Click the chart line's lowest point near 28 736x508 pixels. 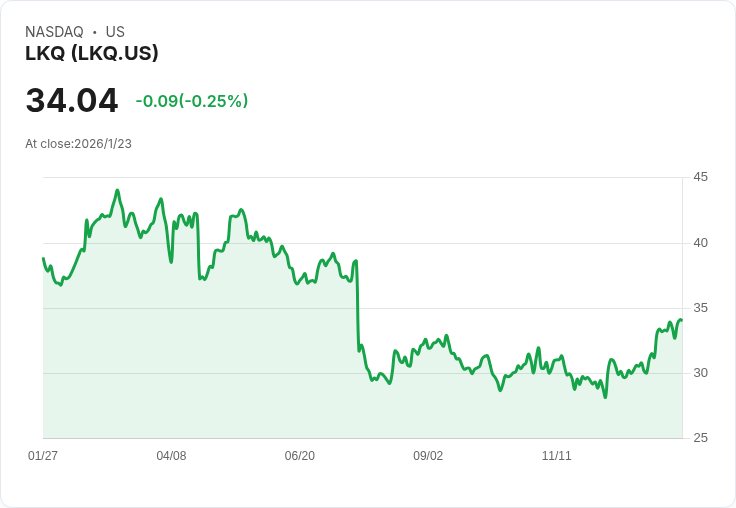pyautogui.click(x=605, y=397)
